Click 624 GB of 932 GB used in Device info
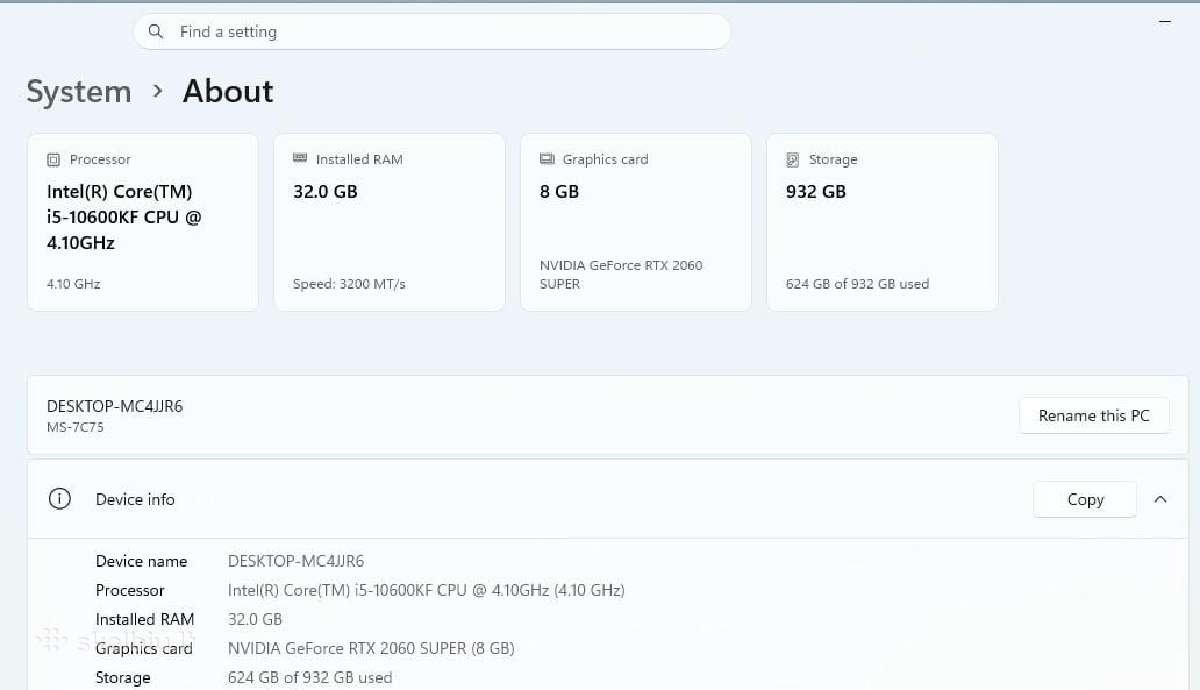The image size is (1200, 690). [x=310, y=678]
